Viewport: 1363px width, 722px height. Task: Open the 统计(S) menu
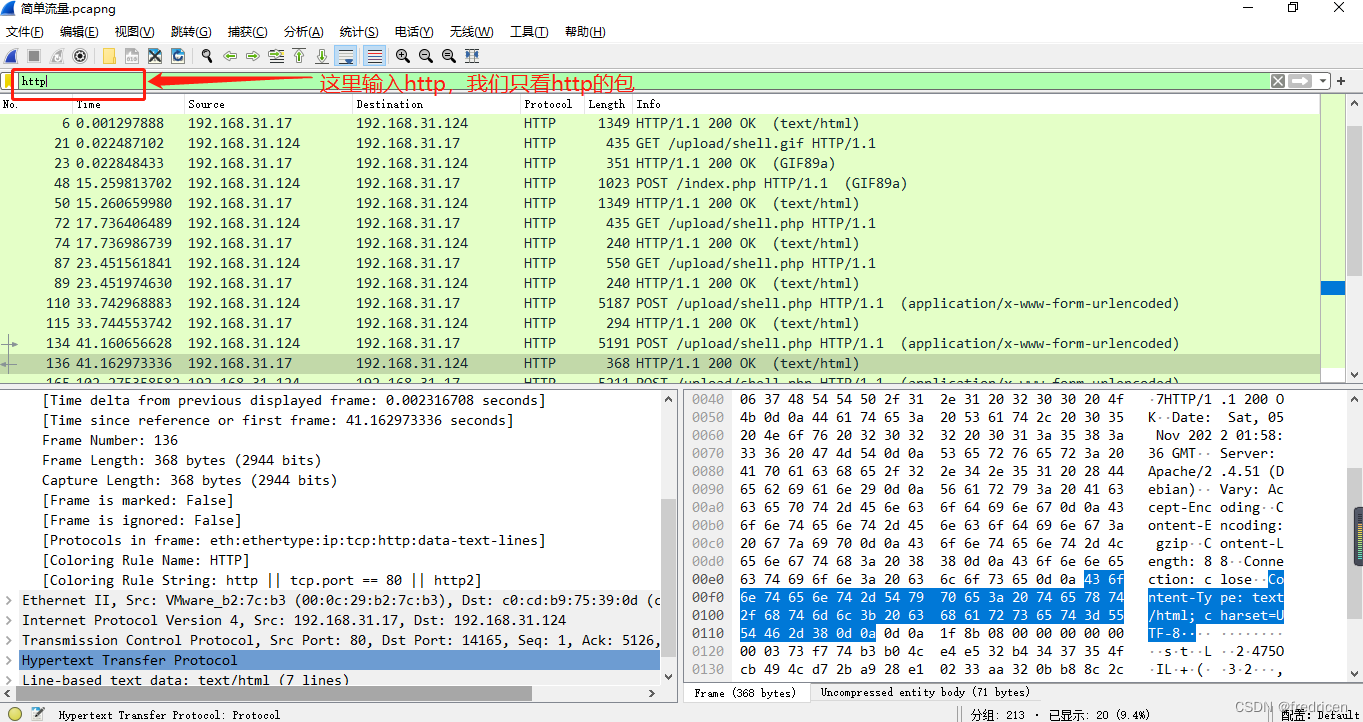pos(359,32)
